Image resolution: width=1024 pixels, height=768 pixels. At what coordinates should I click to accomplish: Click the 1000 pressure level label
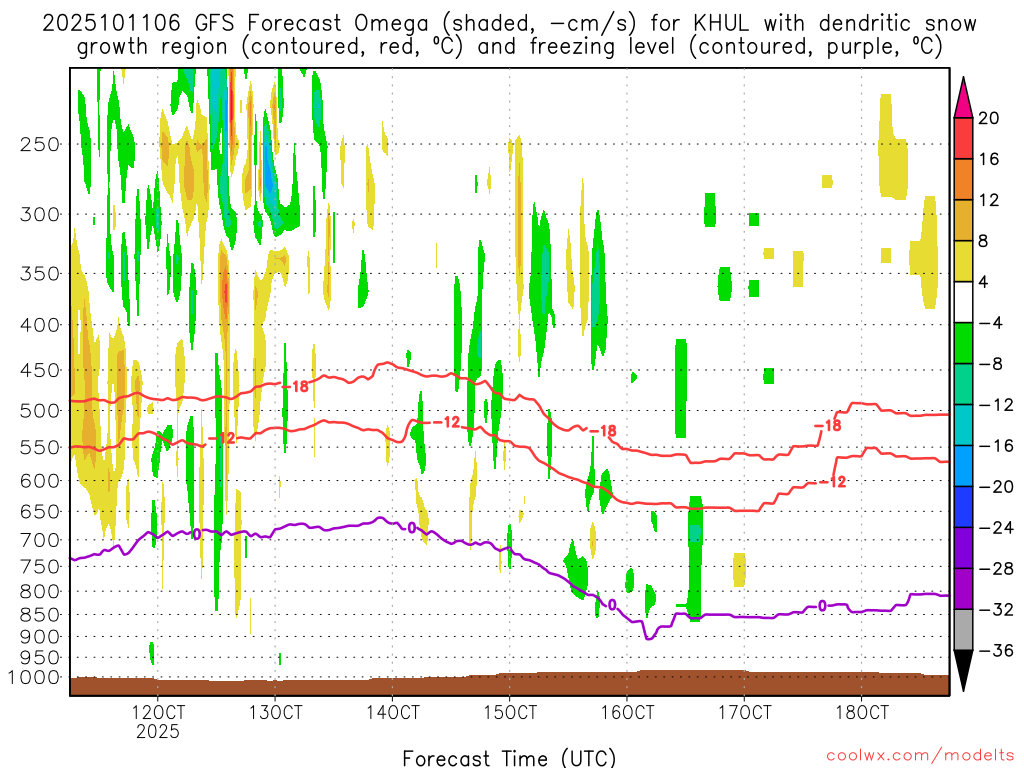click(x=35, y=678)
